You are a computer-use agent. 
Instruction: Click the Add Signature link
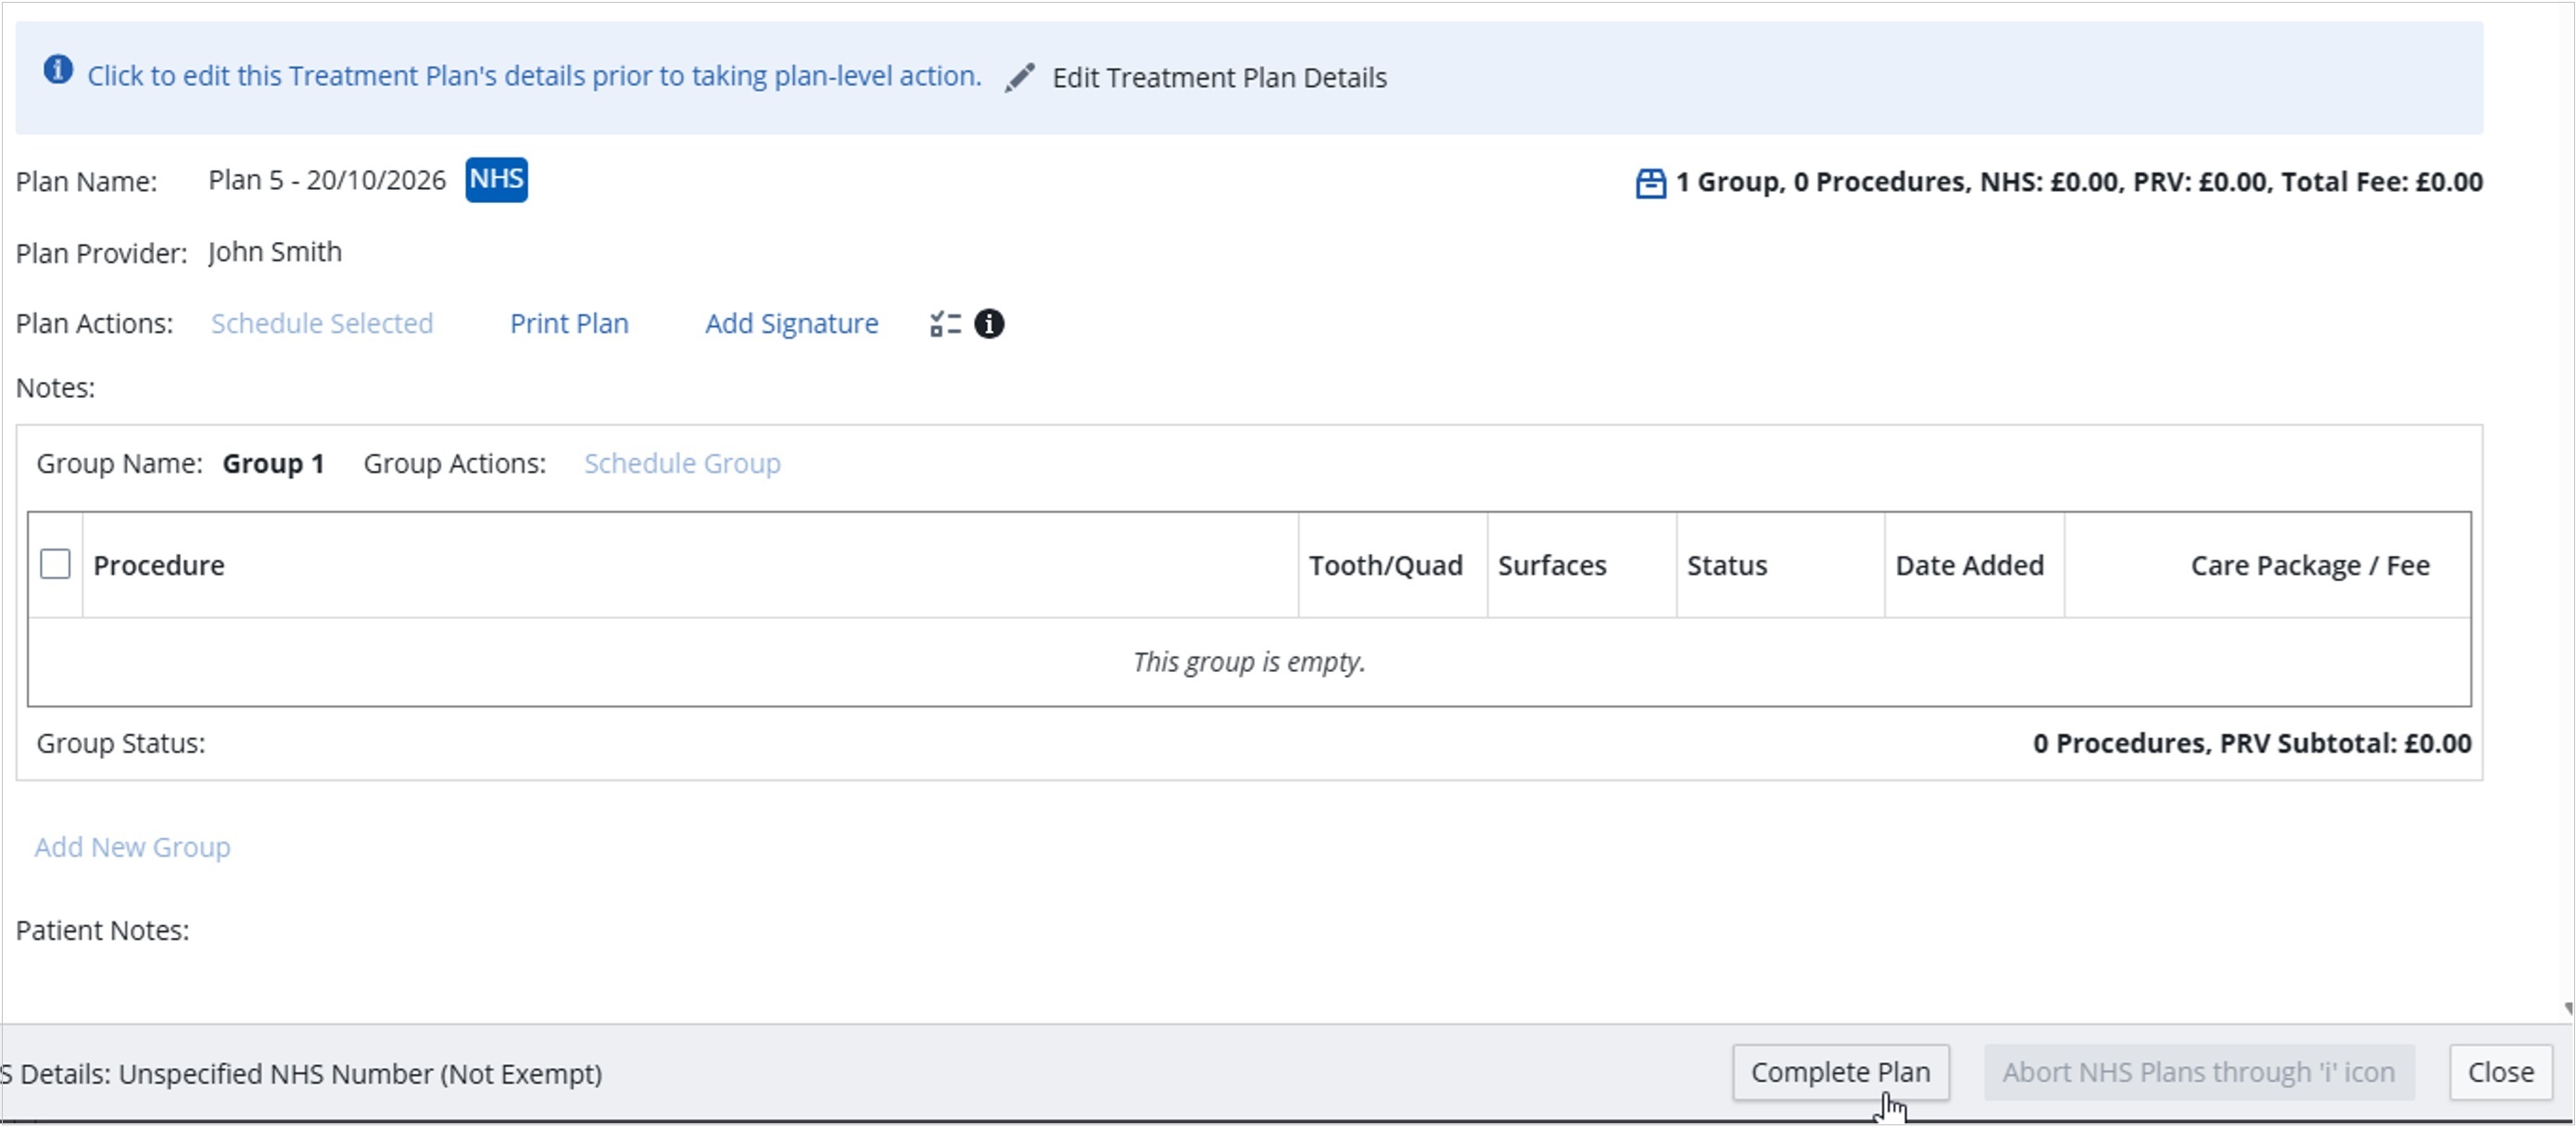(791, 324)
